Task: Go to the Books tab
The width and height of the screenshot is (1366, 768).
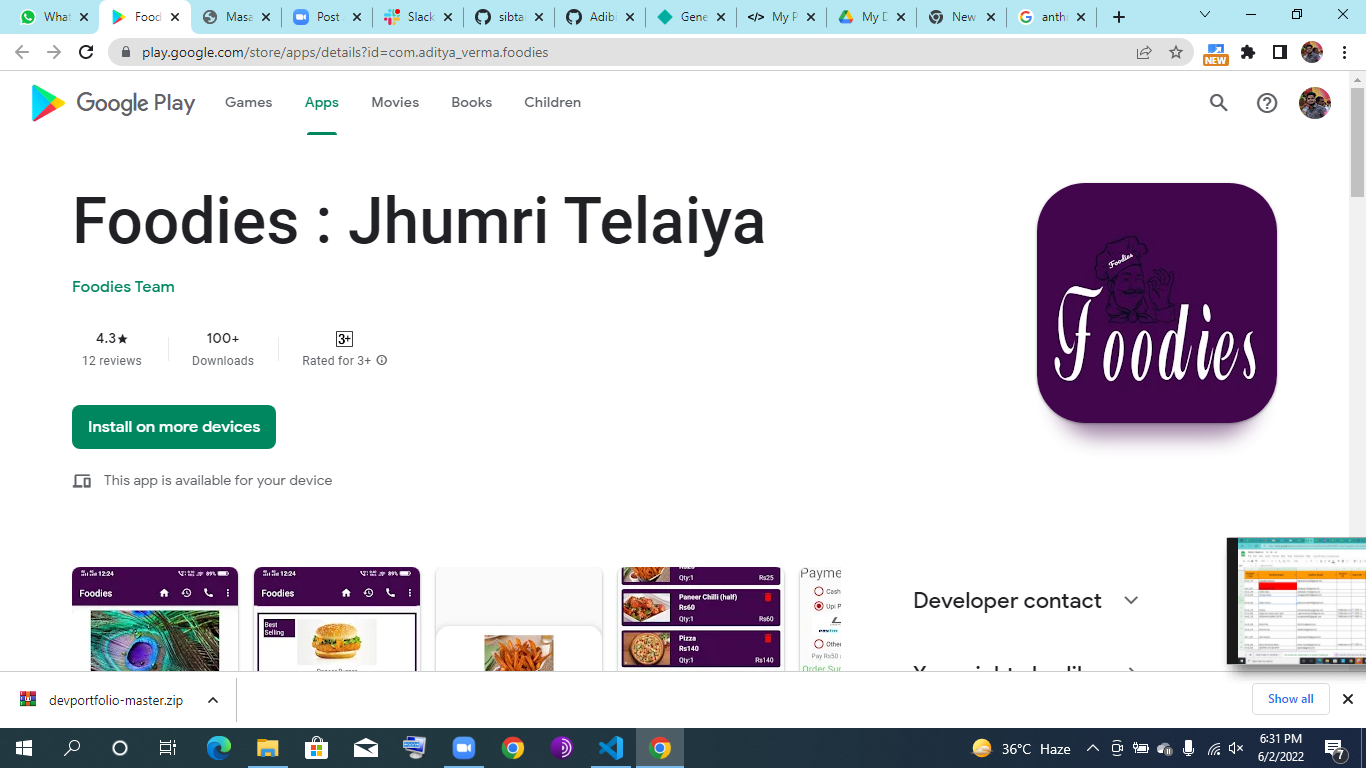Action: pyautogui.click(x=472, y=102)
